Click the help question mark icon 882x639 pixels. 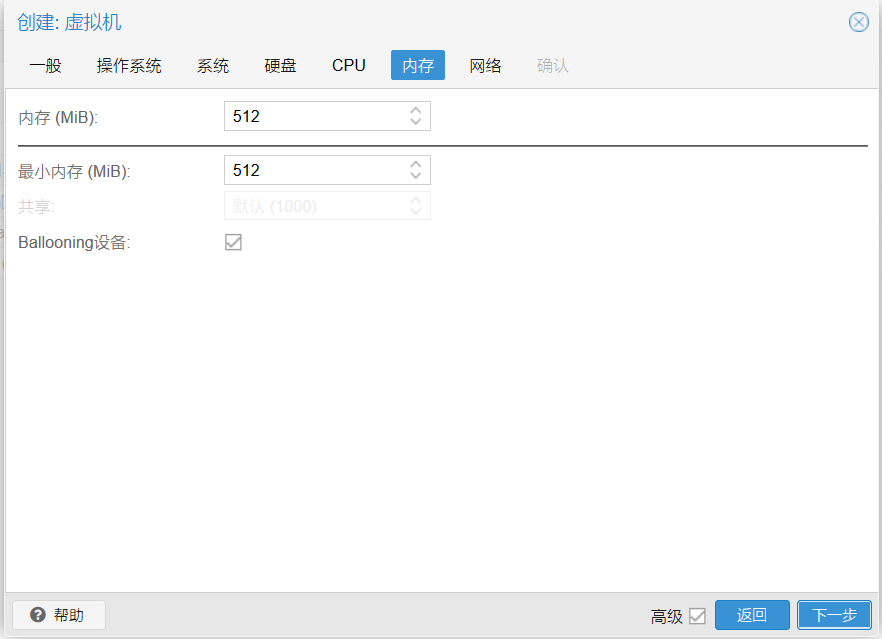click(x=38, y=615)
